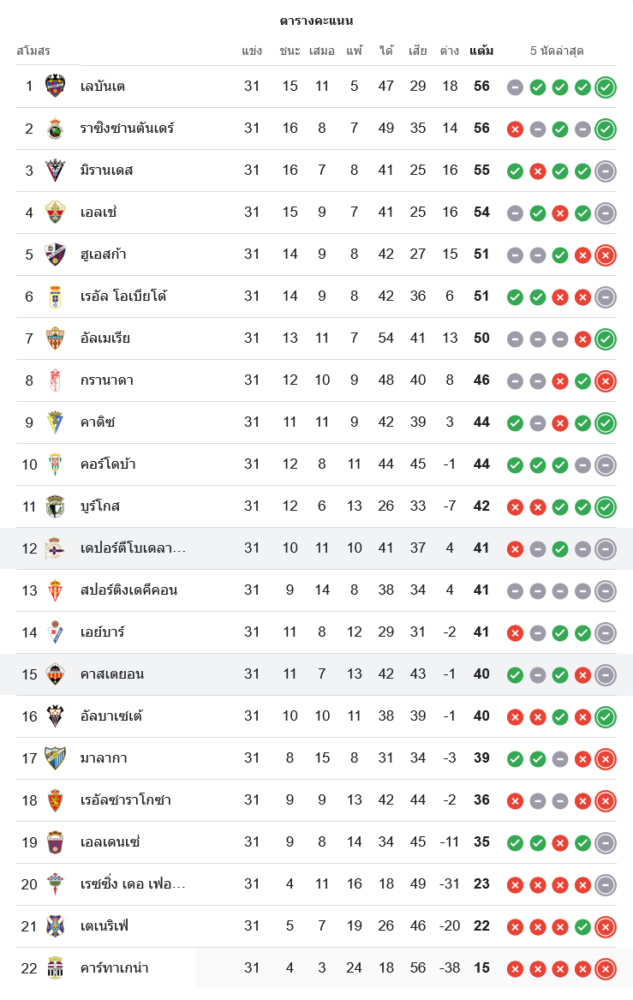Select the Almería club badge
This screenshot has height=1000, width=633.
pos(55,338)
